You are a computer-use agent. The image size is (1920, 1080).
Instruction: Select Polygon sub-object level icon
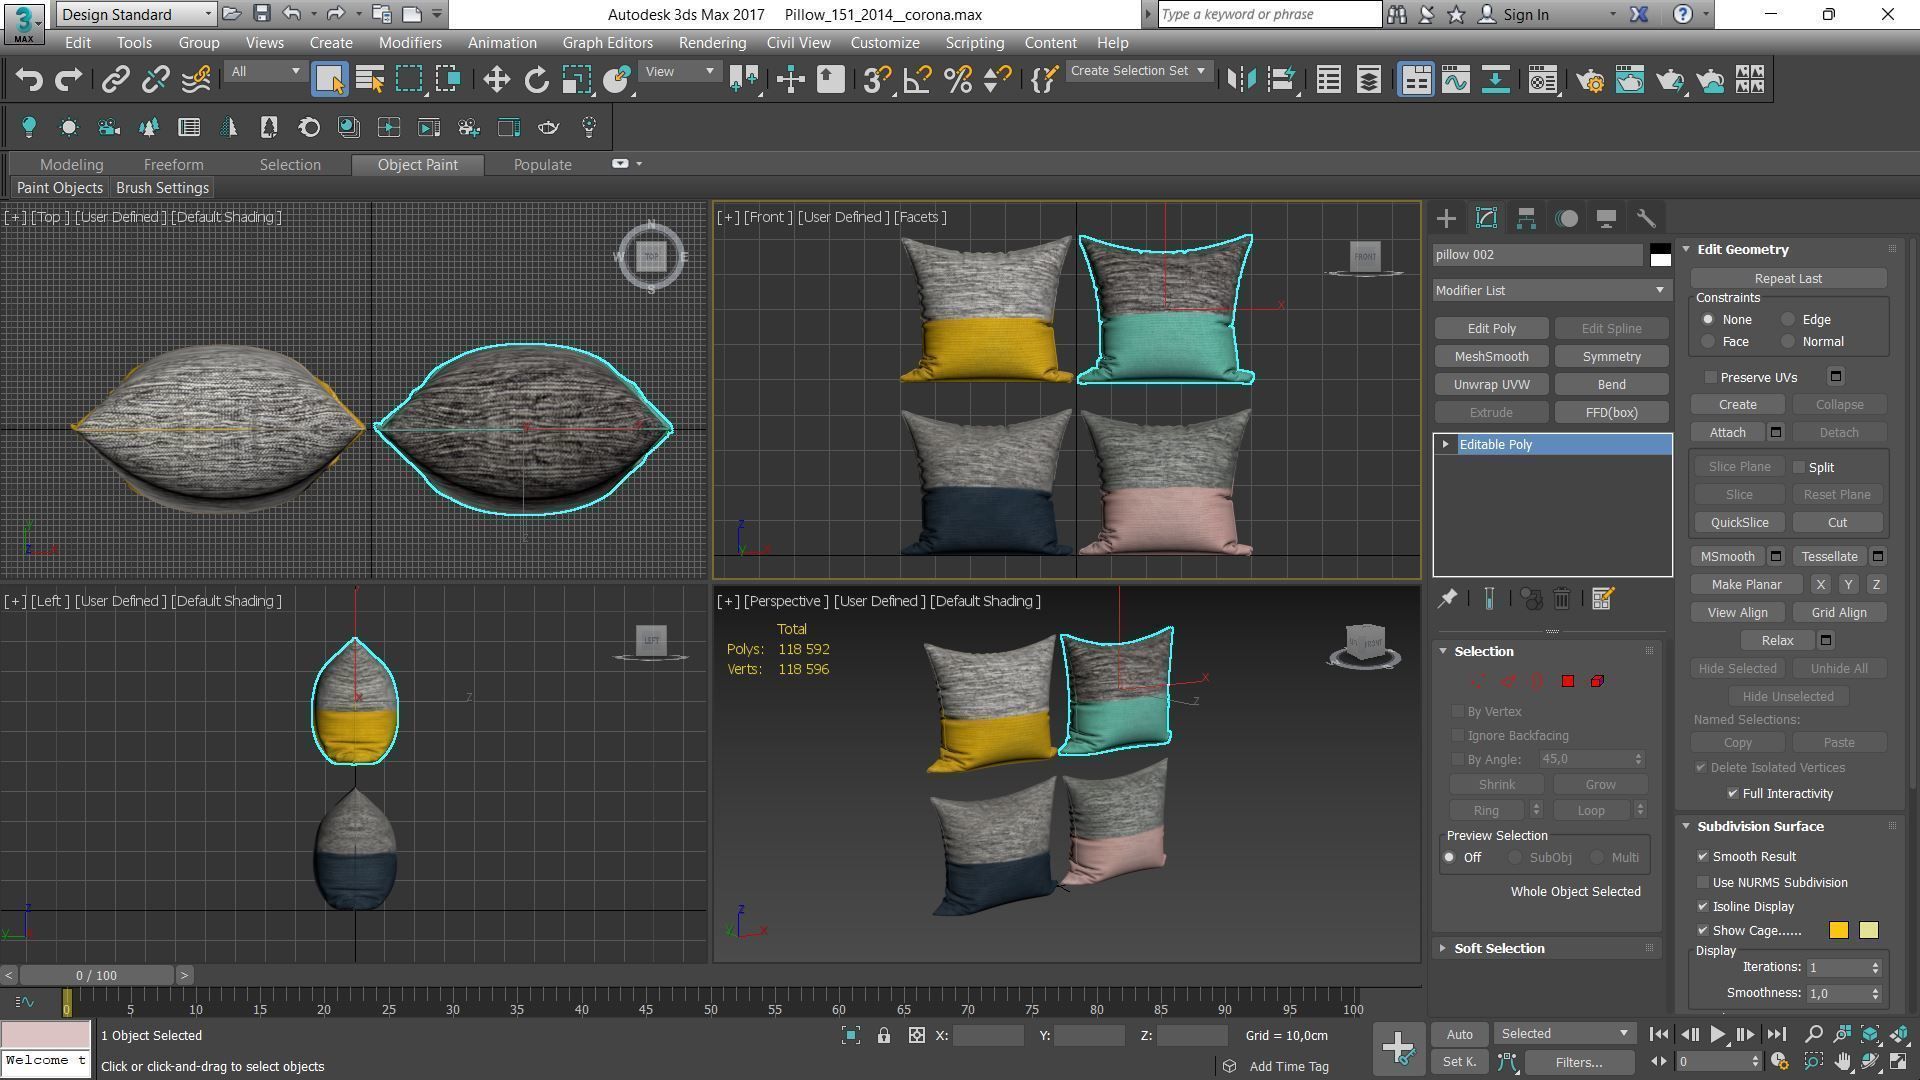coord(1568,681)
